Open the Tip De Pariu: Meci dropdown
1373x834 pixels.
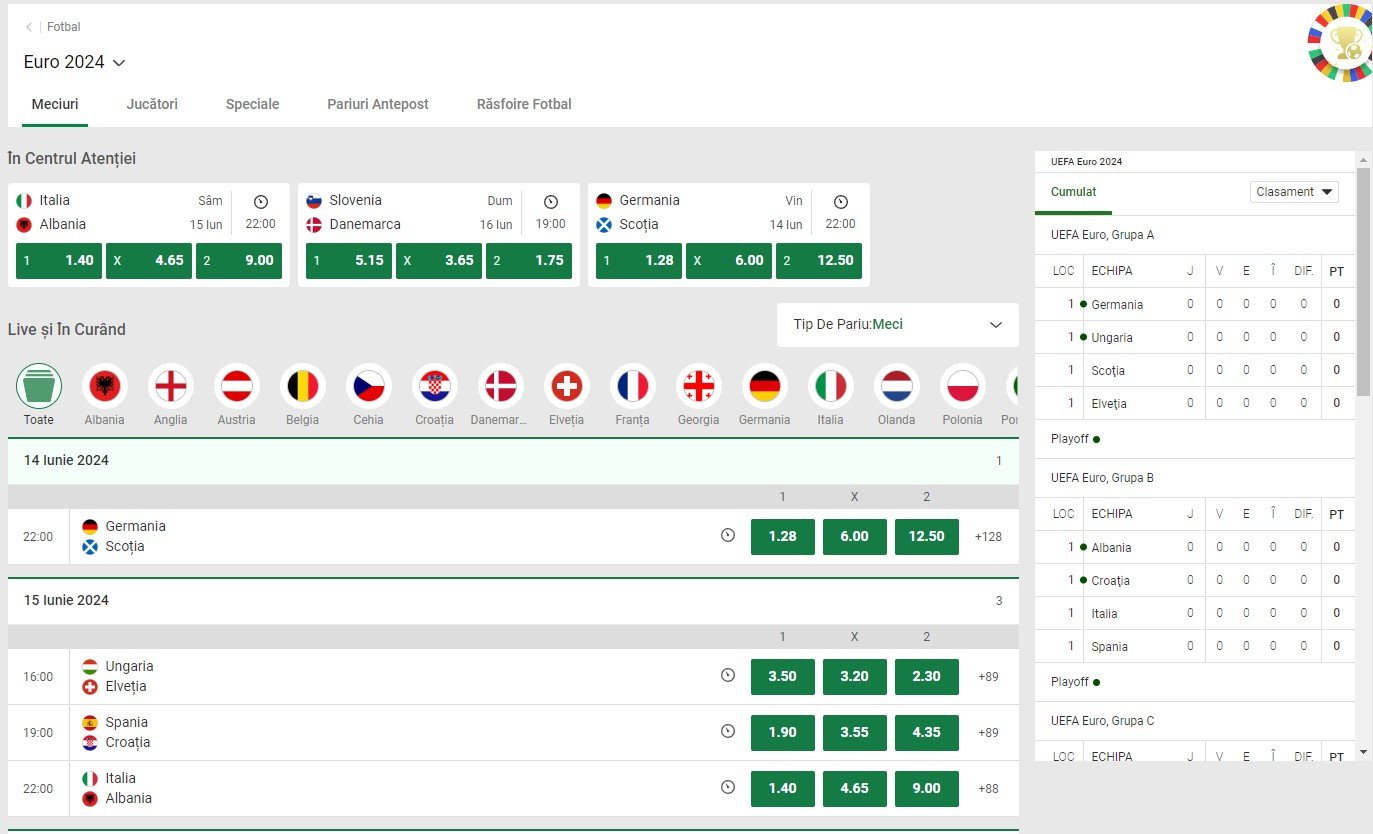[898, 325]
